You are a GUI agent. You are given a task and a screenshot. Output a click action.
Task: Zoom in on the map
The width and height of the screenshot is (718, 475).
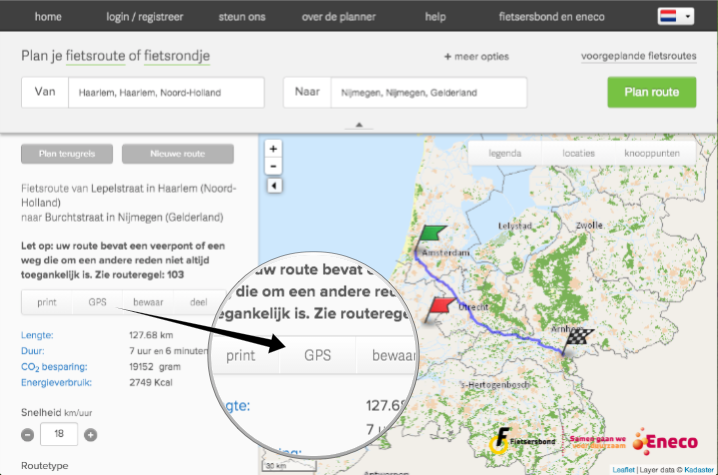(273, 149)
